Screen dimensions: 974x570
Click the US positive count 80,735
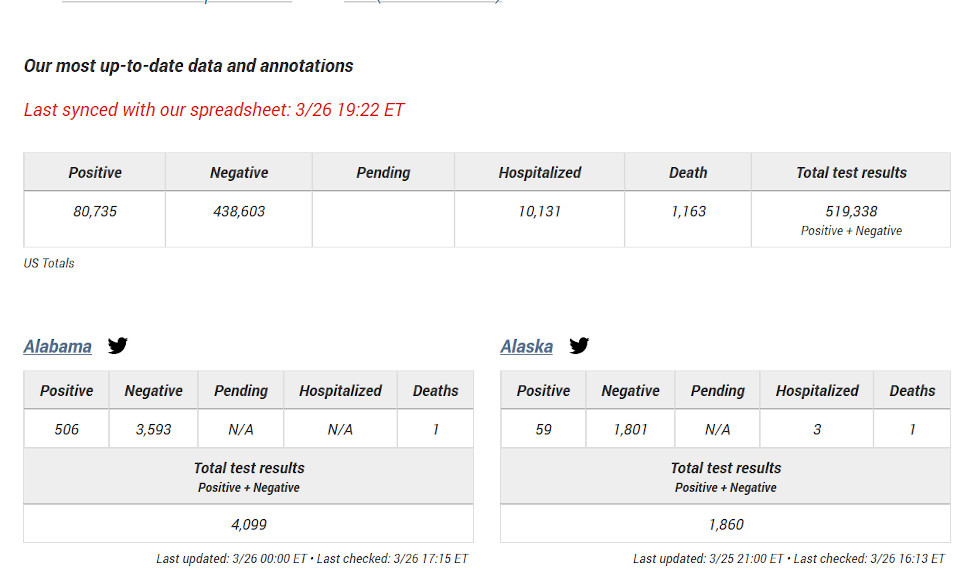(x=95, y=211)
